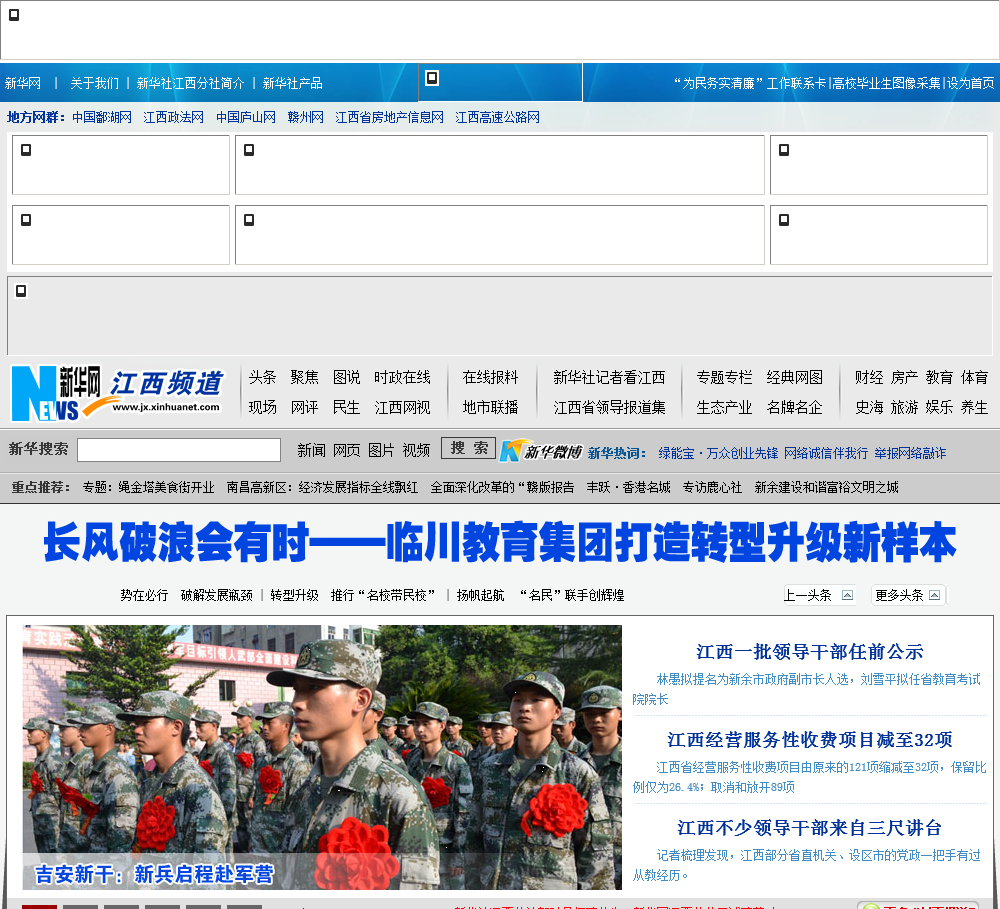The height and width of the screenshot is (909, 1000).
Task: Open 网评 section
Action: click(304, 407)
